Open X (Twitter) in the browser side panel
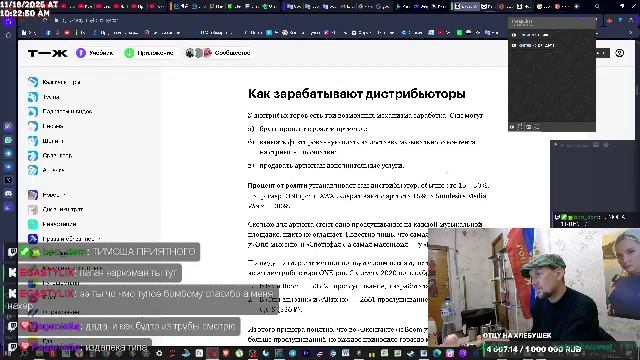Screen dimensions: 640x360 pyautogui.click(x=8, y=180)
